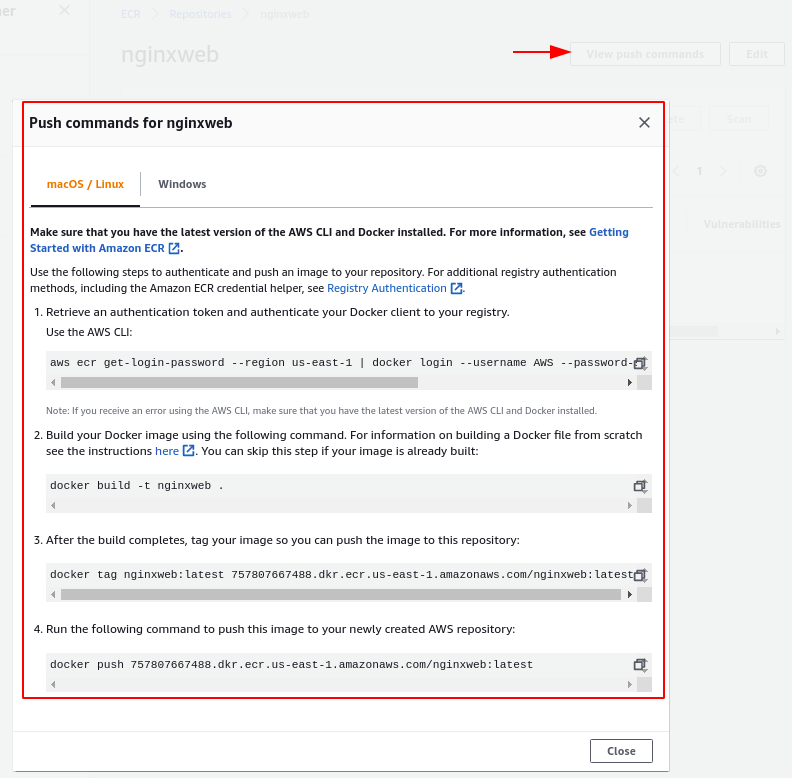Select the macOS / Linux tab
The width and height of the screenshot is (792, 778).
pos(85,184)
